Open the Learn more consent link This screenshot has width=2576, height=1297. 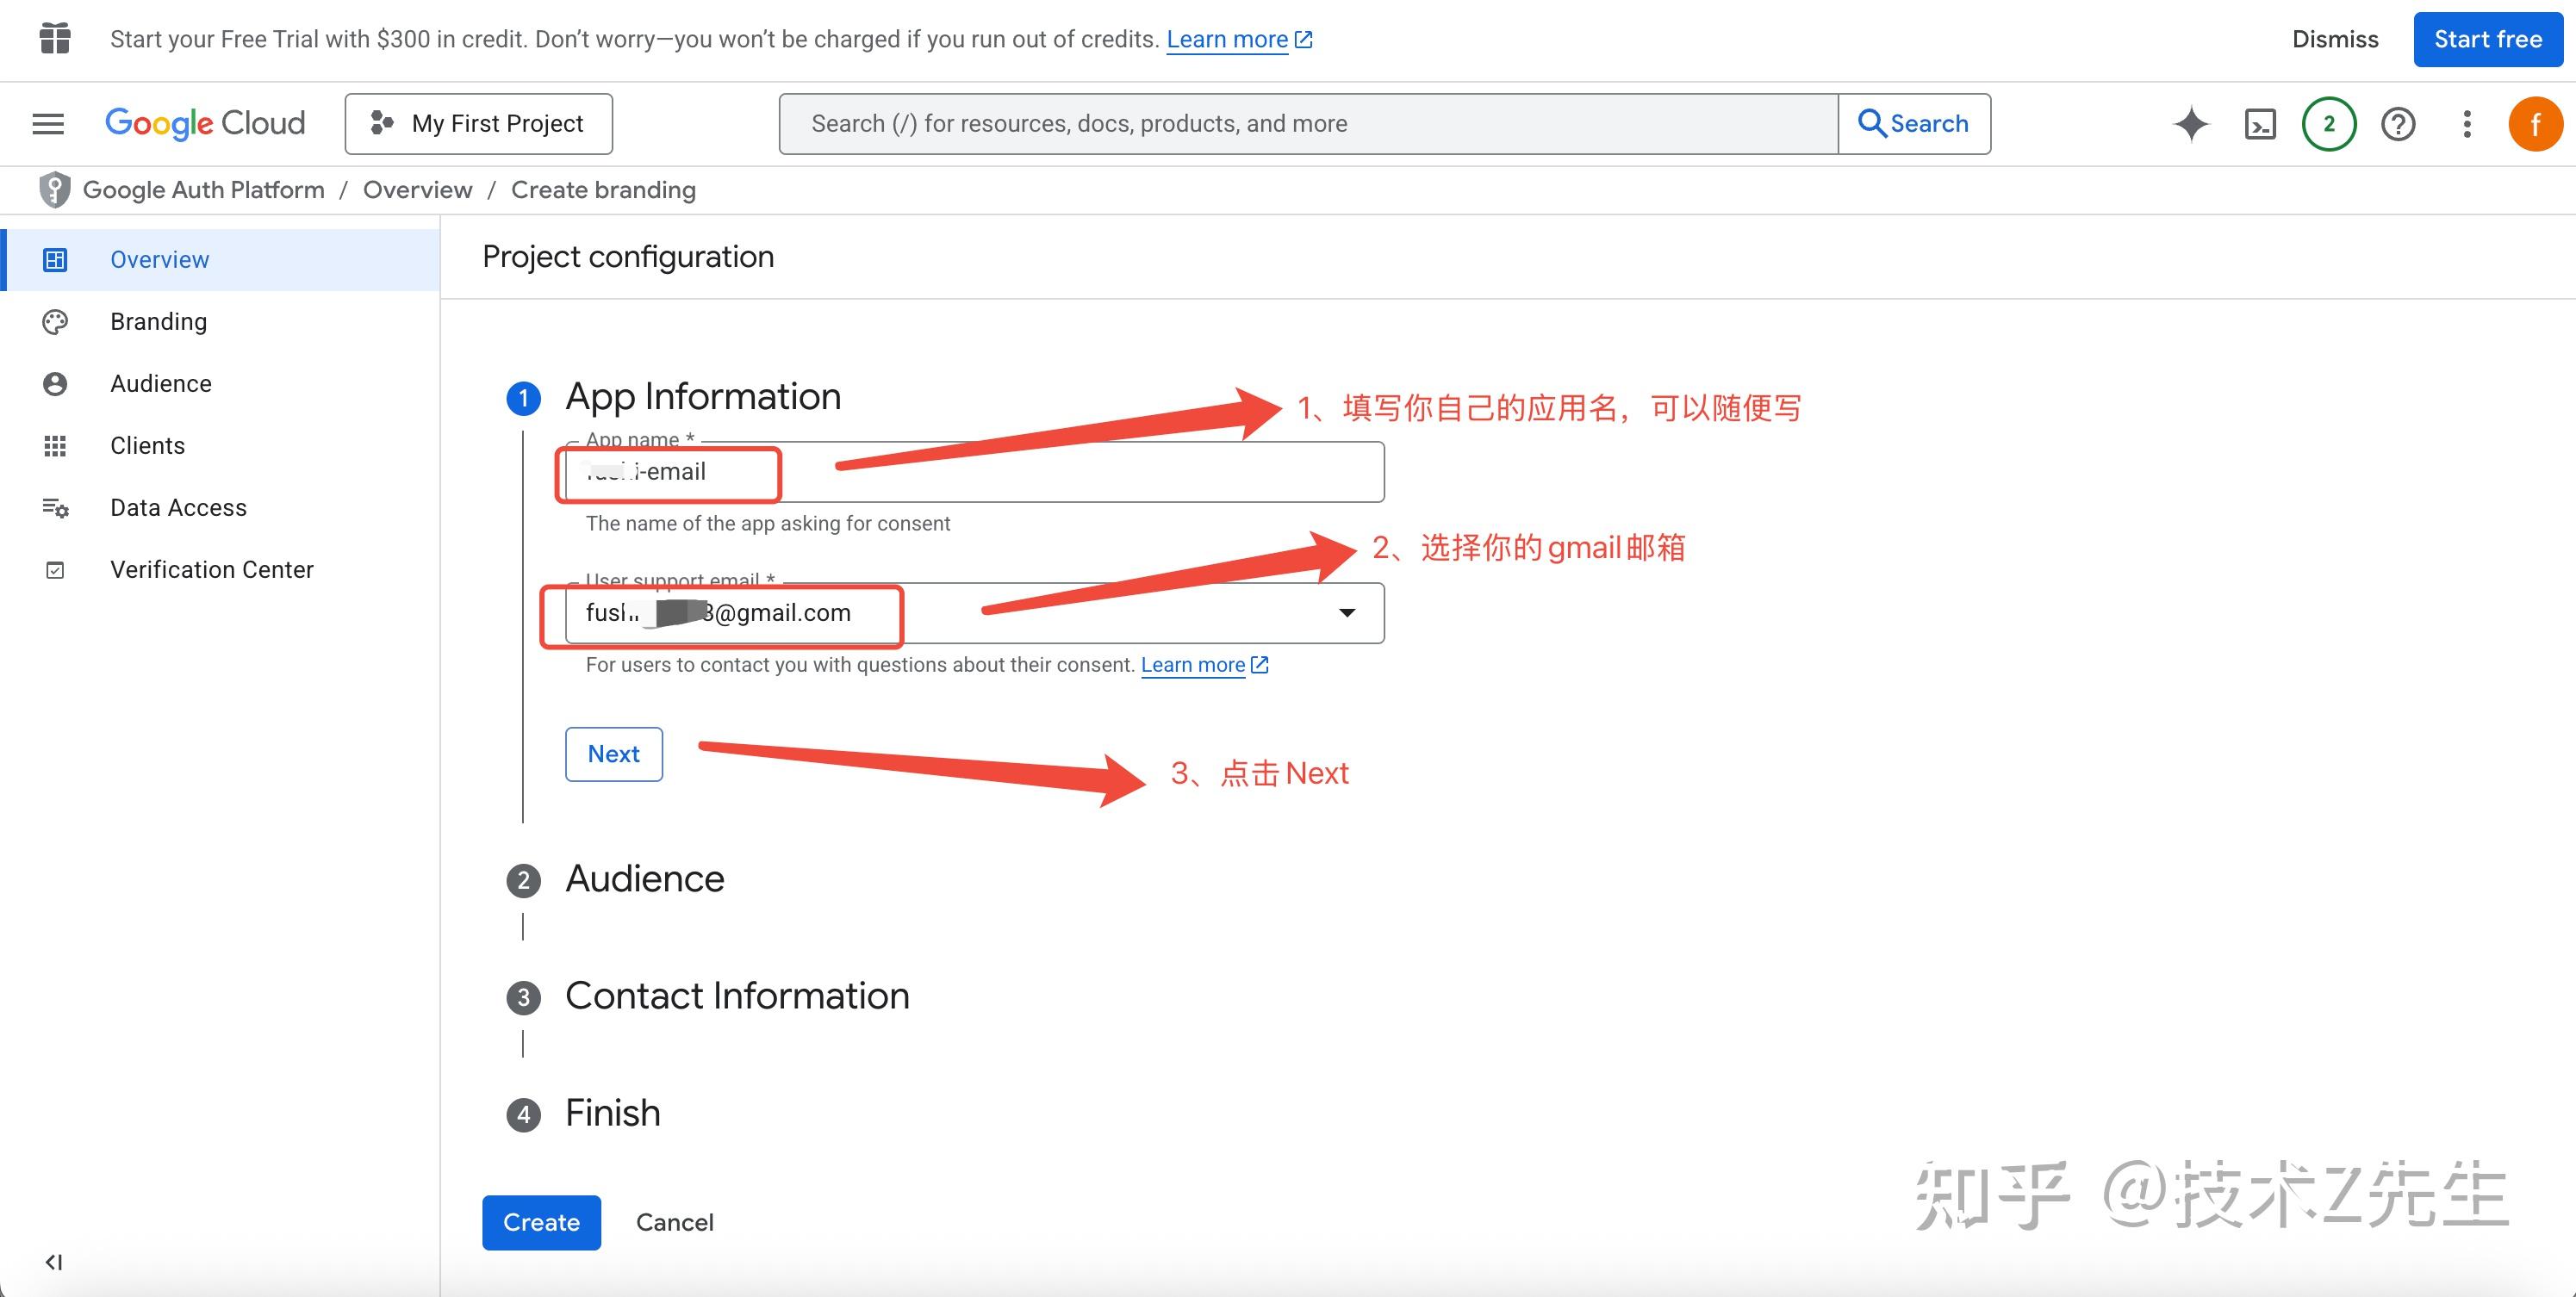pos(1194,664)
